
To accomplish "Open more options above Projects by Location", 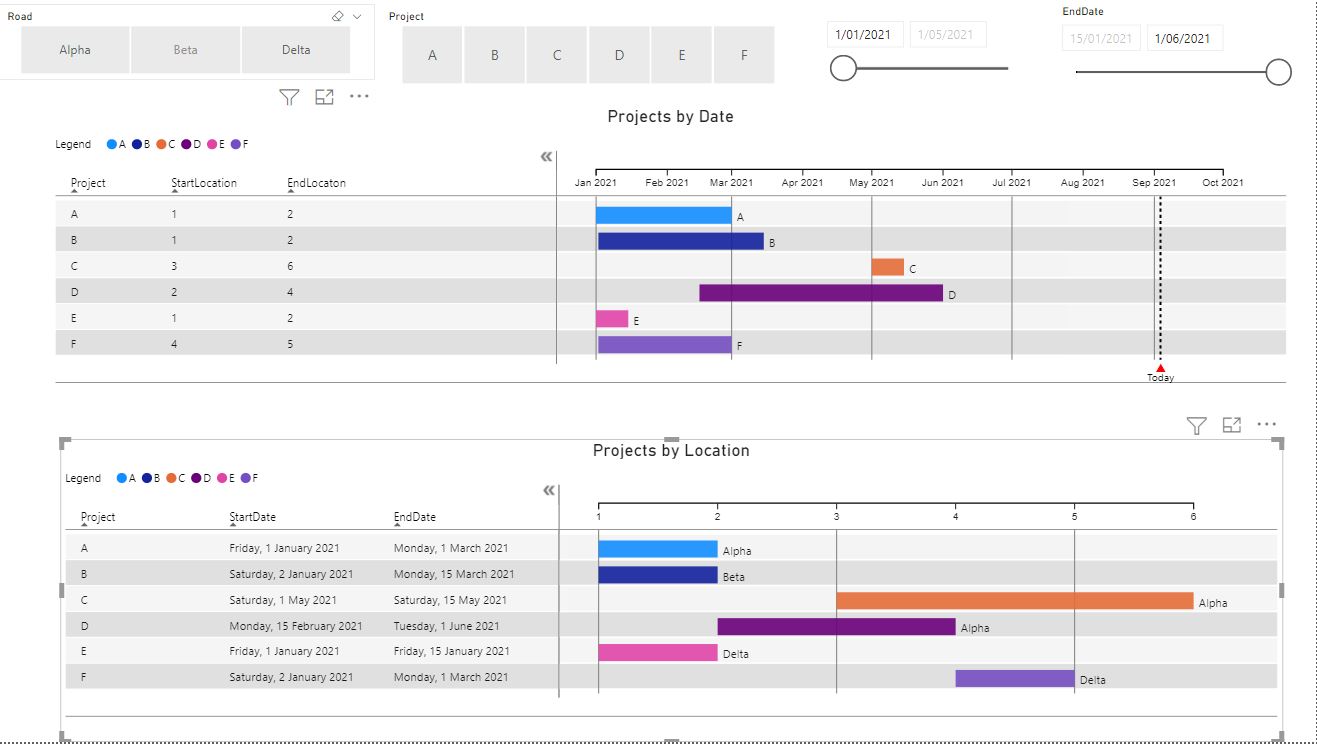I will (1267, 425).
